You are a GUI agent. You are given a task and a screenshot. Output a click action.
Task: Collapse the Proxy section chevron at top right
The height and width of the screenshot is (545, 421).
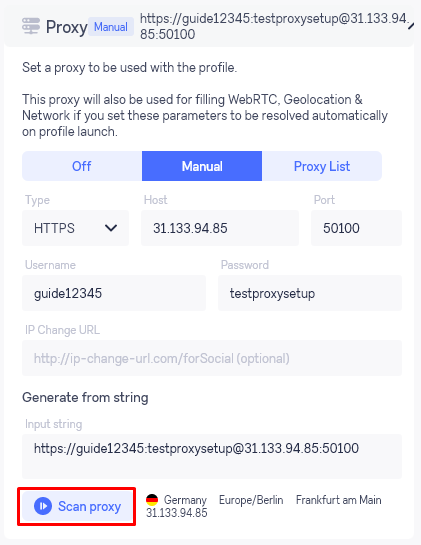point(411,26)
